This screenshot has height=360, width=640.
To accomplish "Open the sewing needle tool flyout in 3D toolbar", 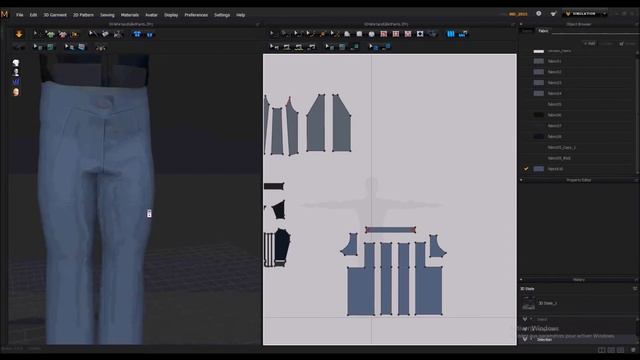I will pyautogui.click(x=92, y=34).
